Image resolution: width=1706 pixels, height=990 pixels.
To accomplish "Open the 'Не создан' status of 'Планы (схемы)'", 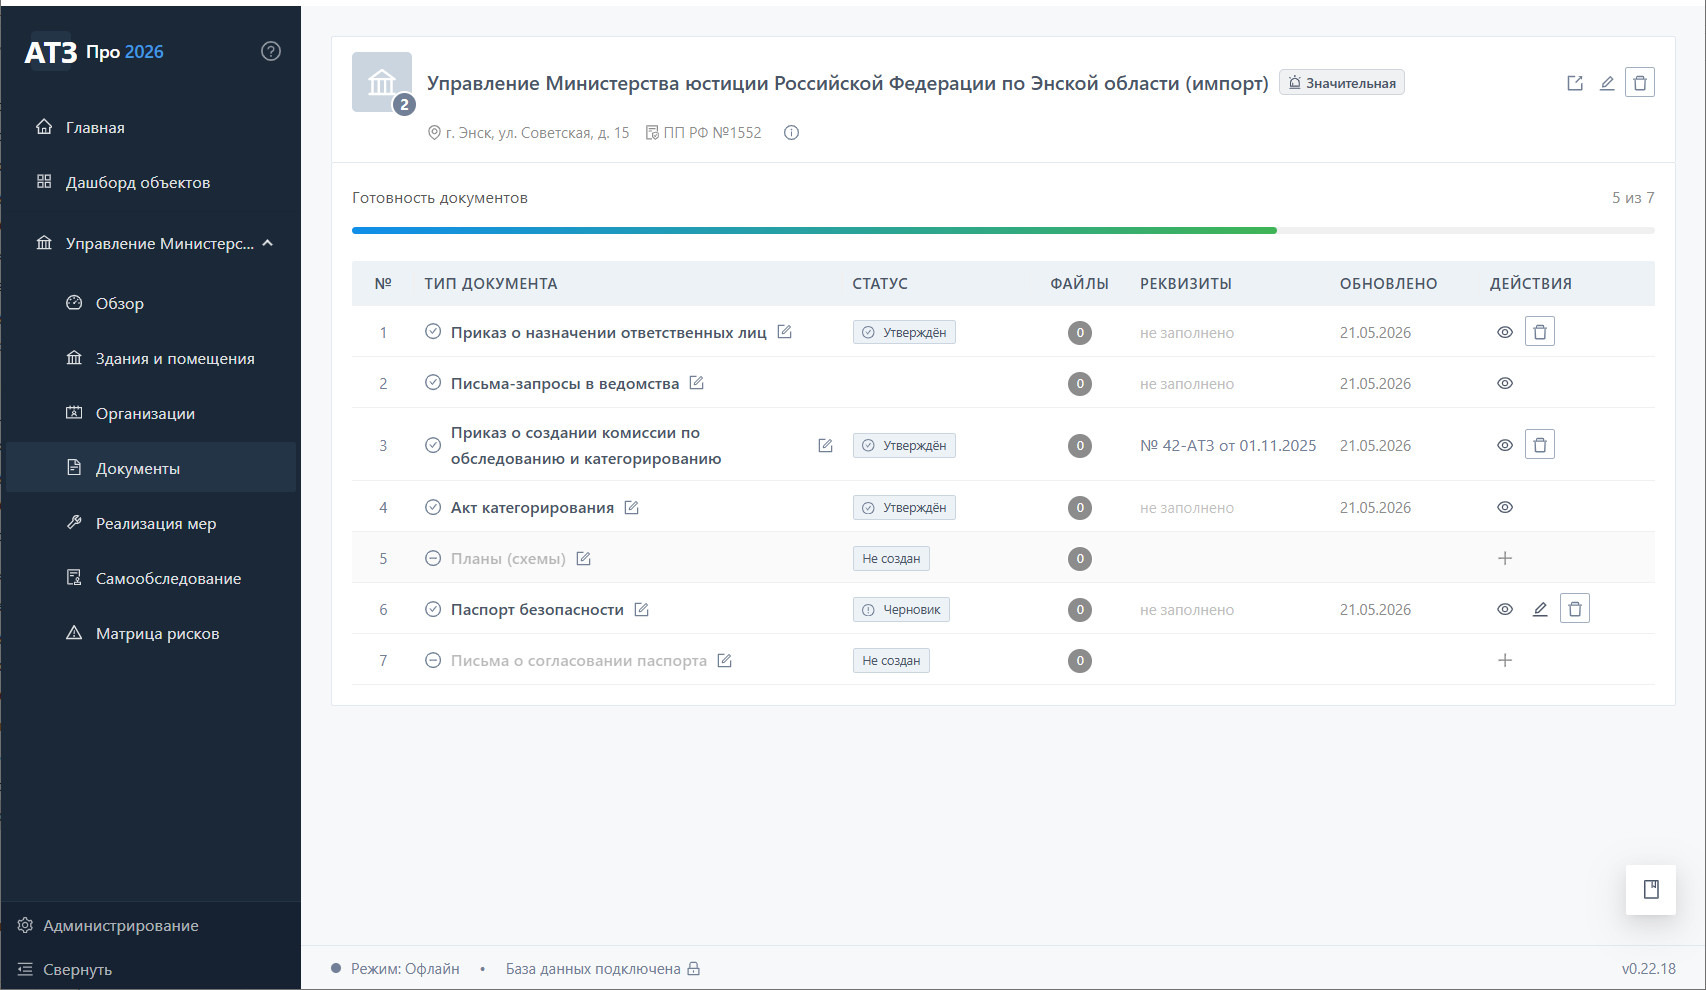I will click(x=891, y=558).
